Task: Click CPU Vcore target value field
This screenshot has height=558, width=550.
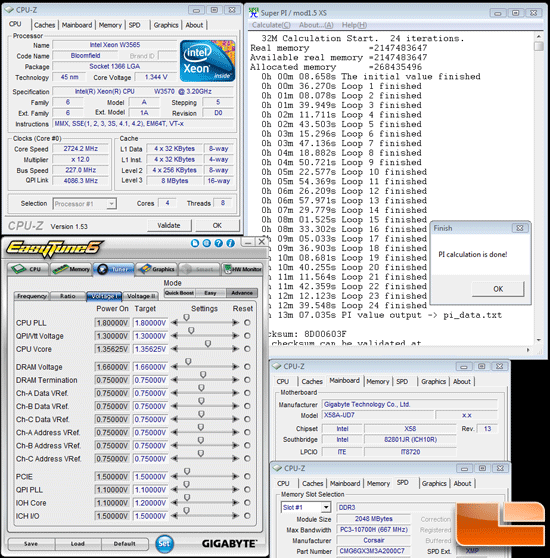Action: [150, 349]
